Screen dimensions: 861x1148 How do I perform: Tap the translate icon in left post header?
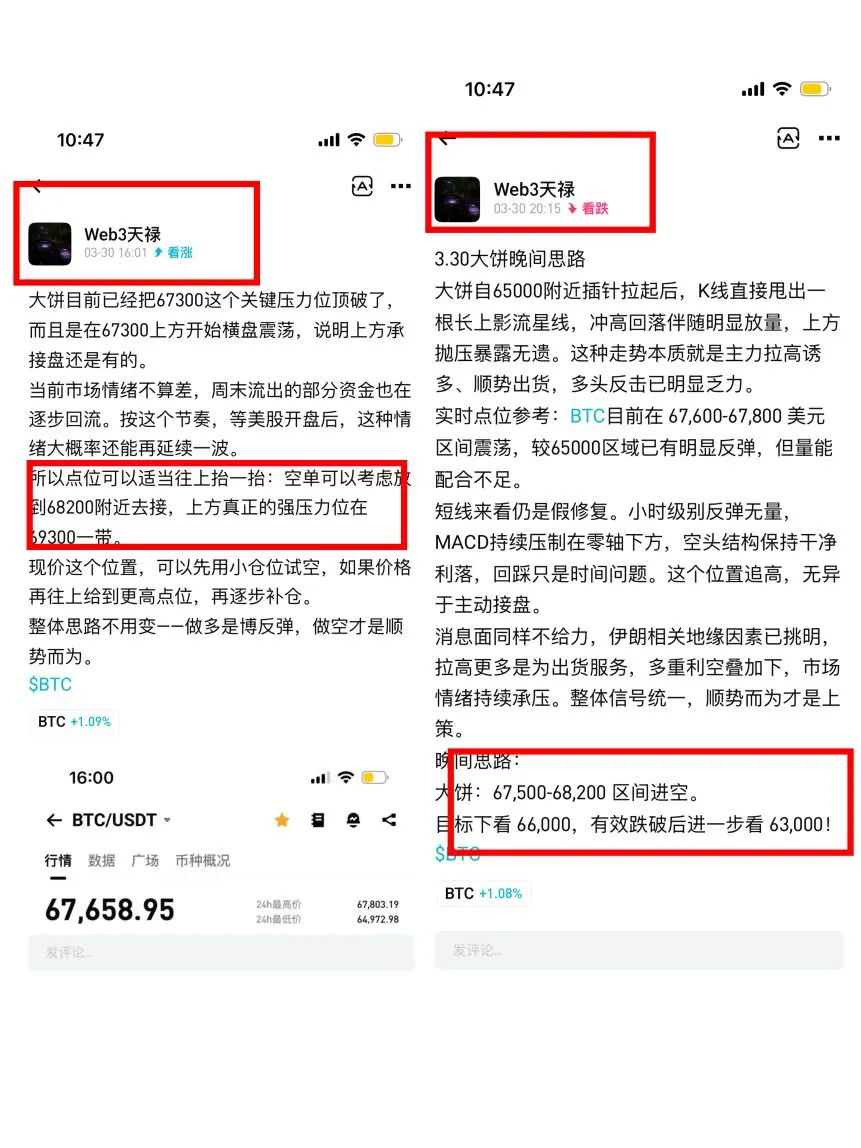tap(362, 187)
